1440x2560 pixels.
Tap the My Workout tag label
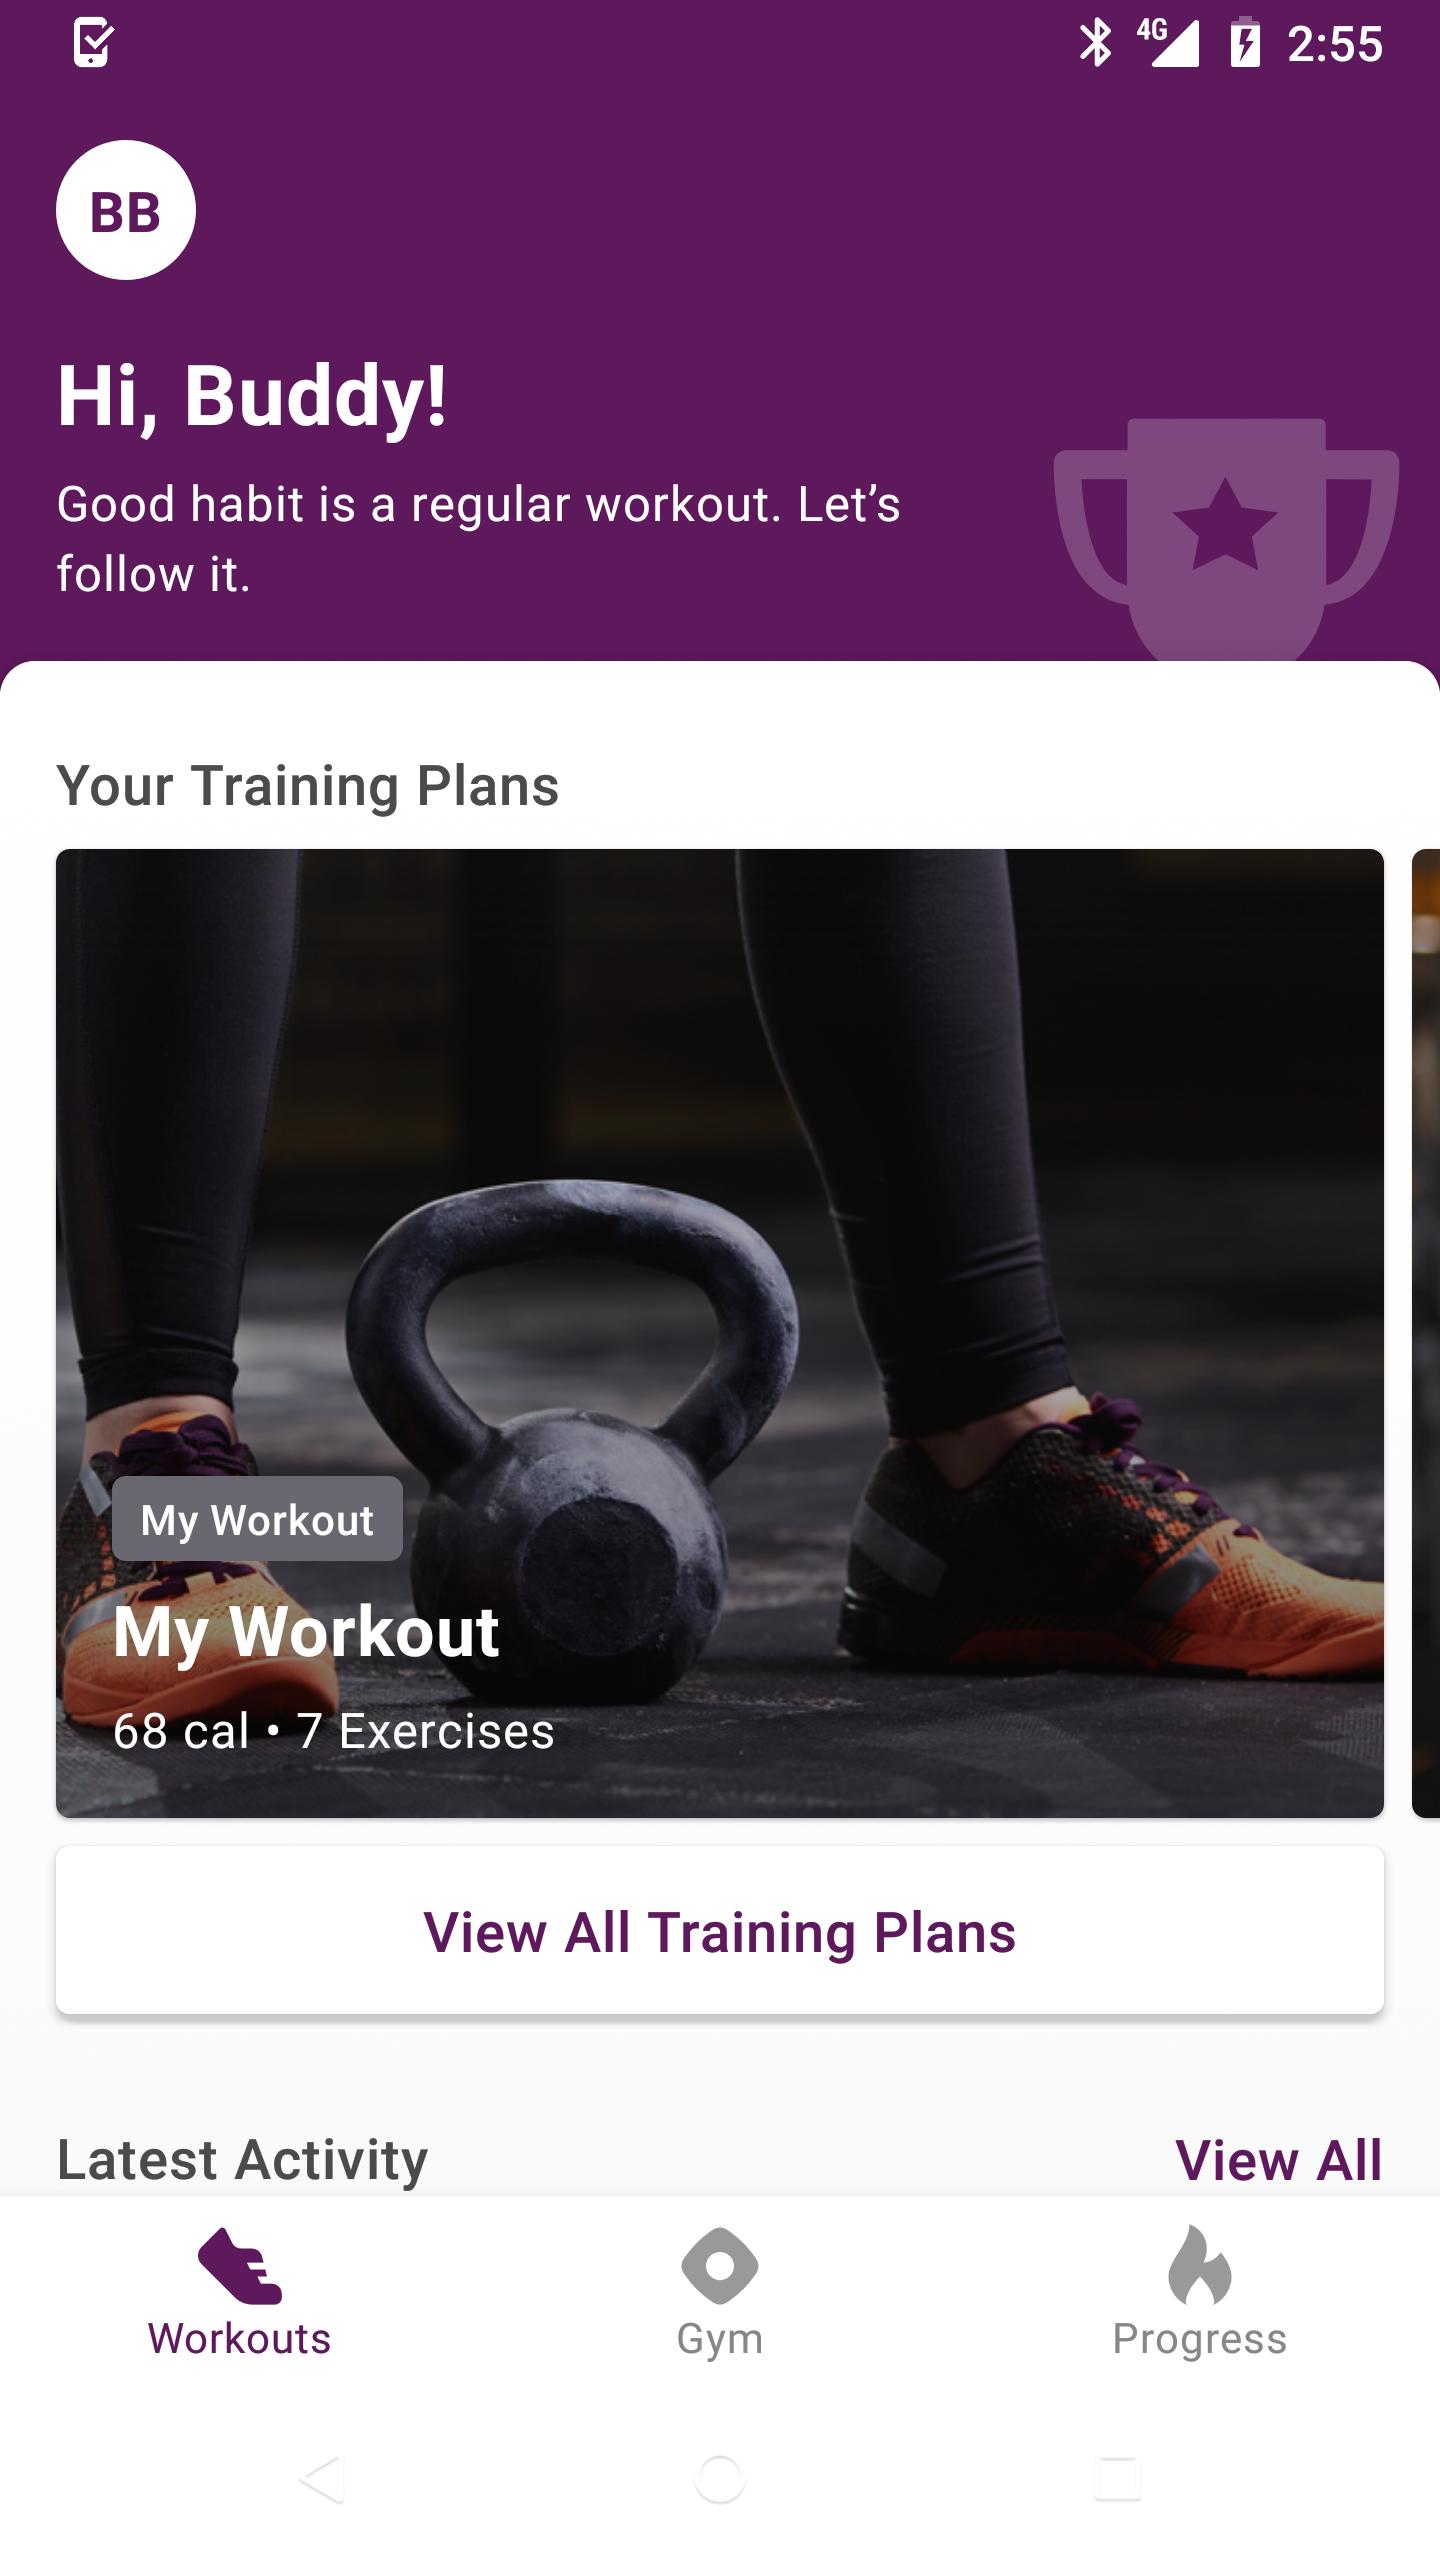click(257, 1519)
